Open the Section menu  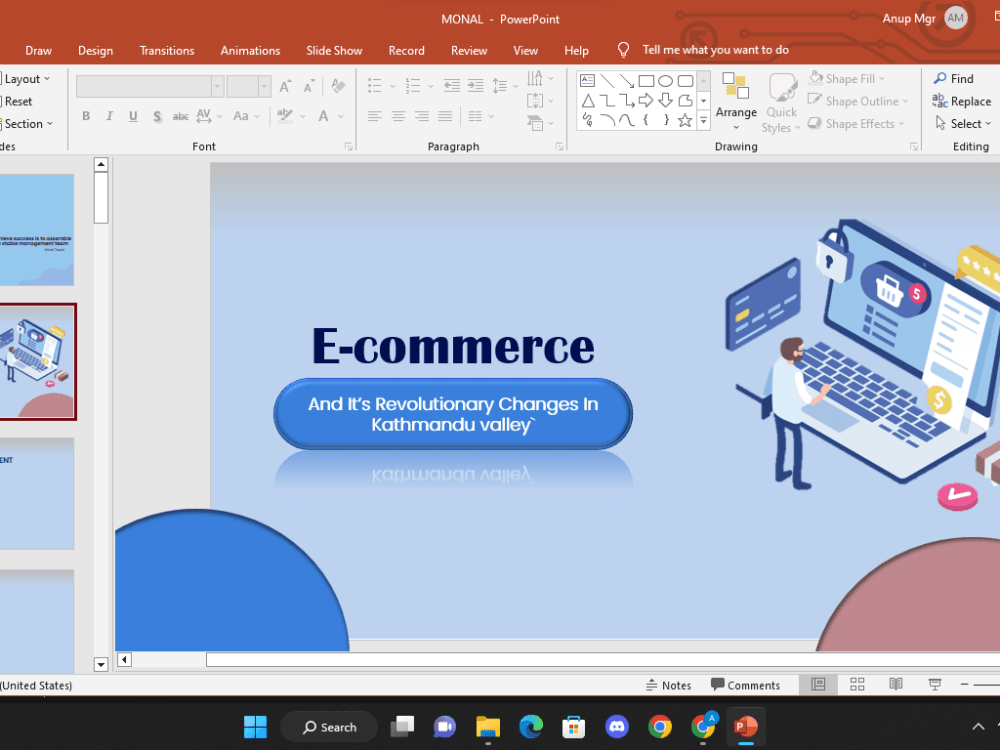coord(27,124)
